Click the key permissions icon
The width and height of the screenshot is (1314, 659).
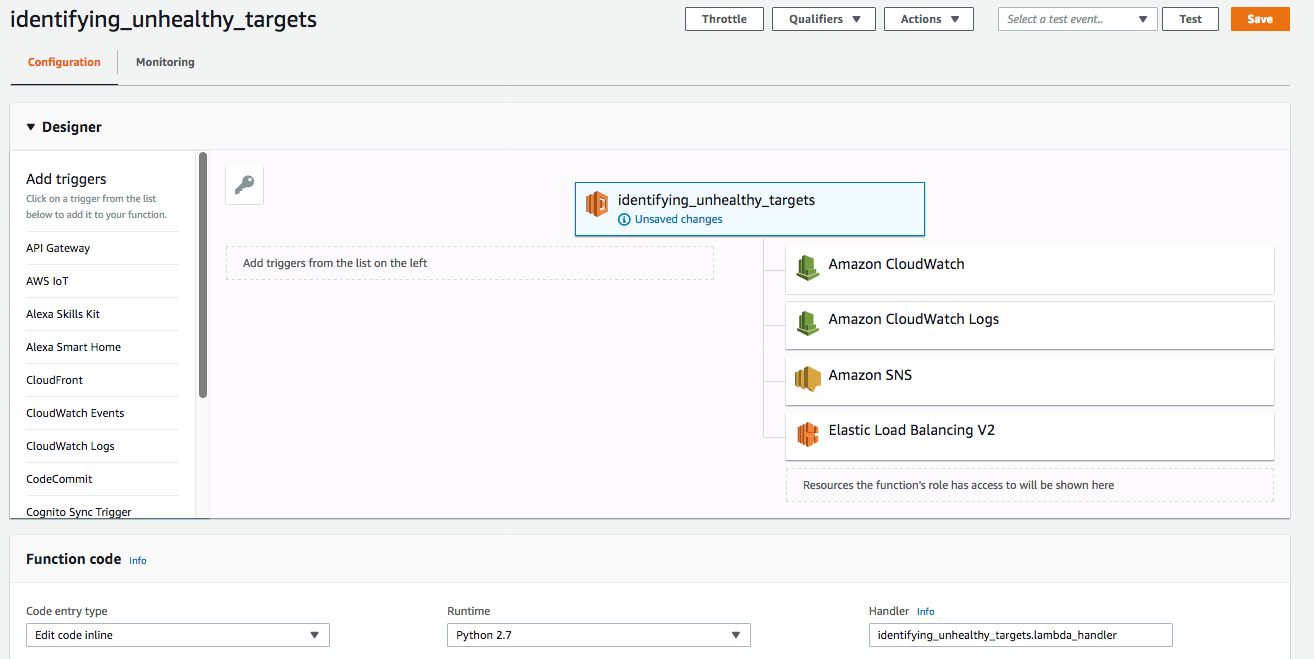(244, 185)
